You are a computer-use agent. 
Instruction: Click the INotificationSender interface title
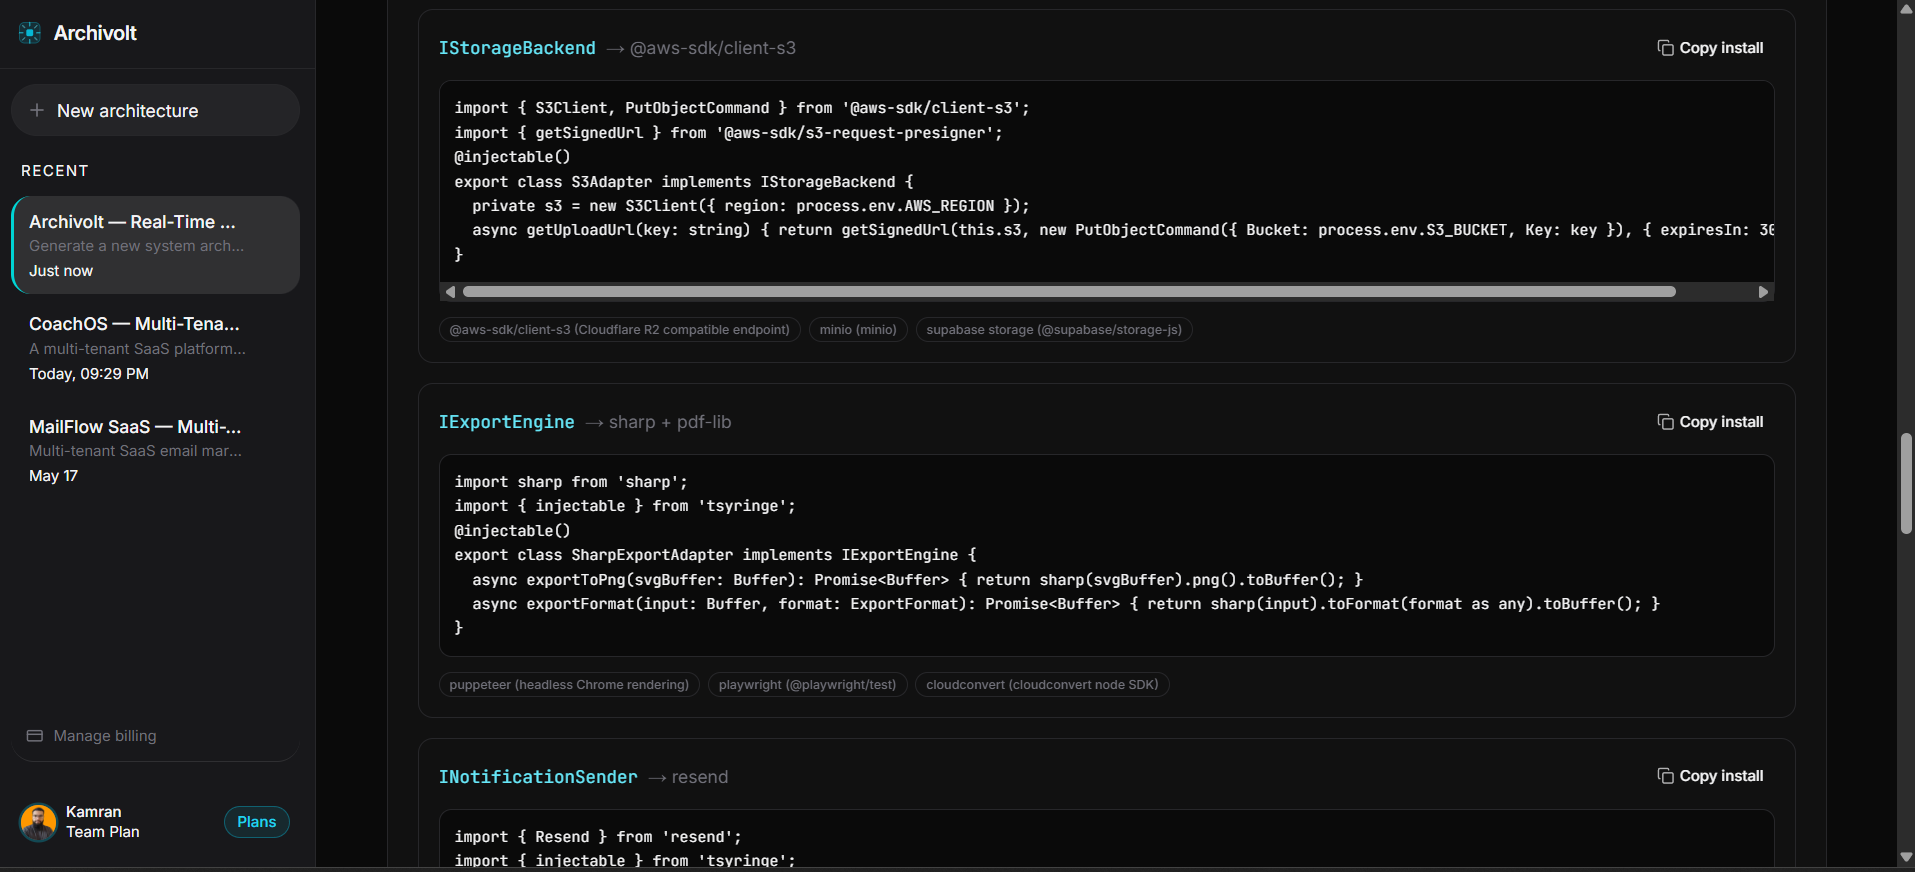tap(538, 777)
